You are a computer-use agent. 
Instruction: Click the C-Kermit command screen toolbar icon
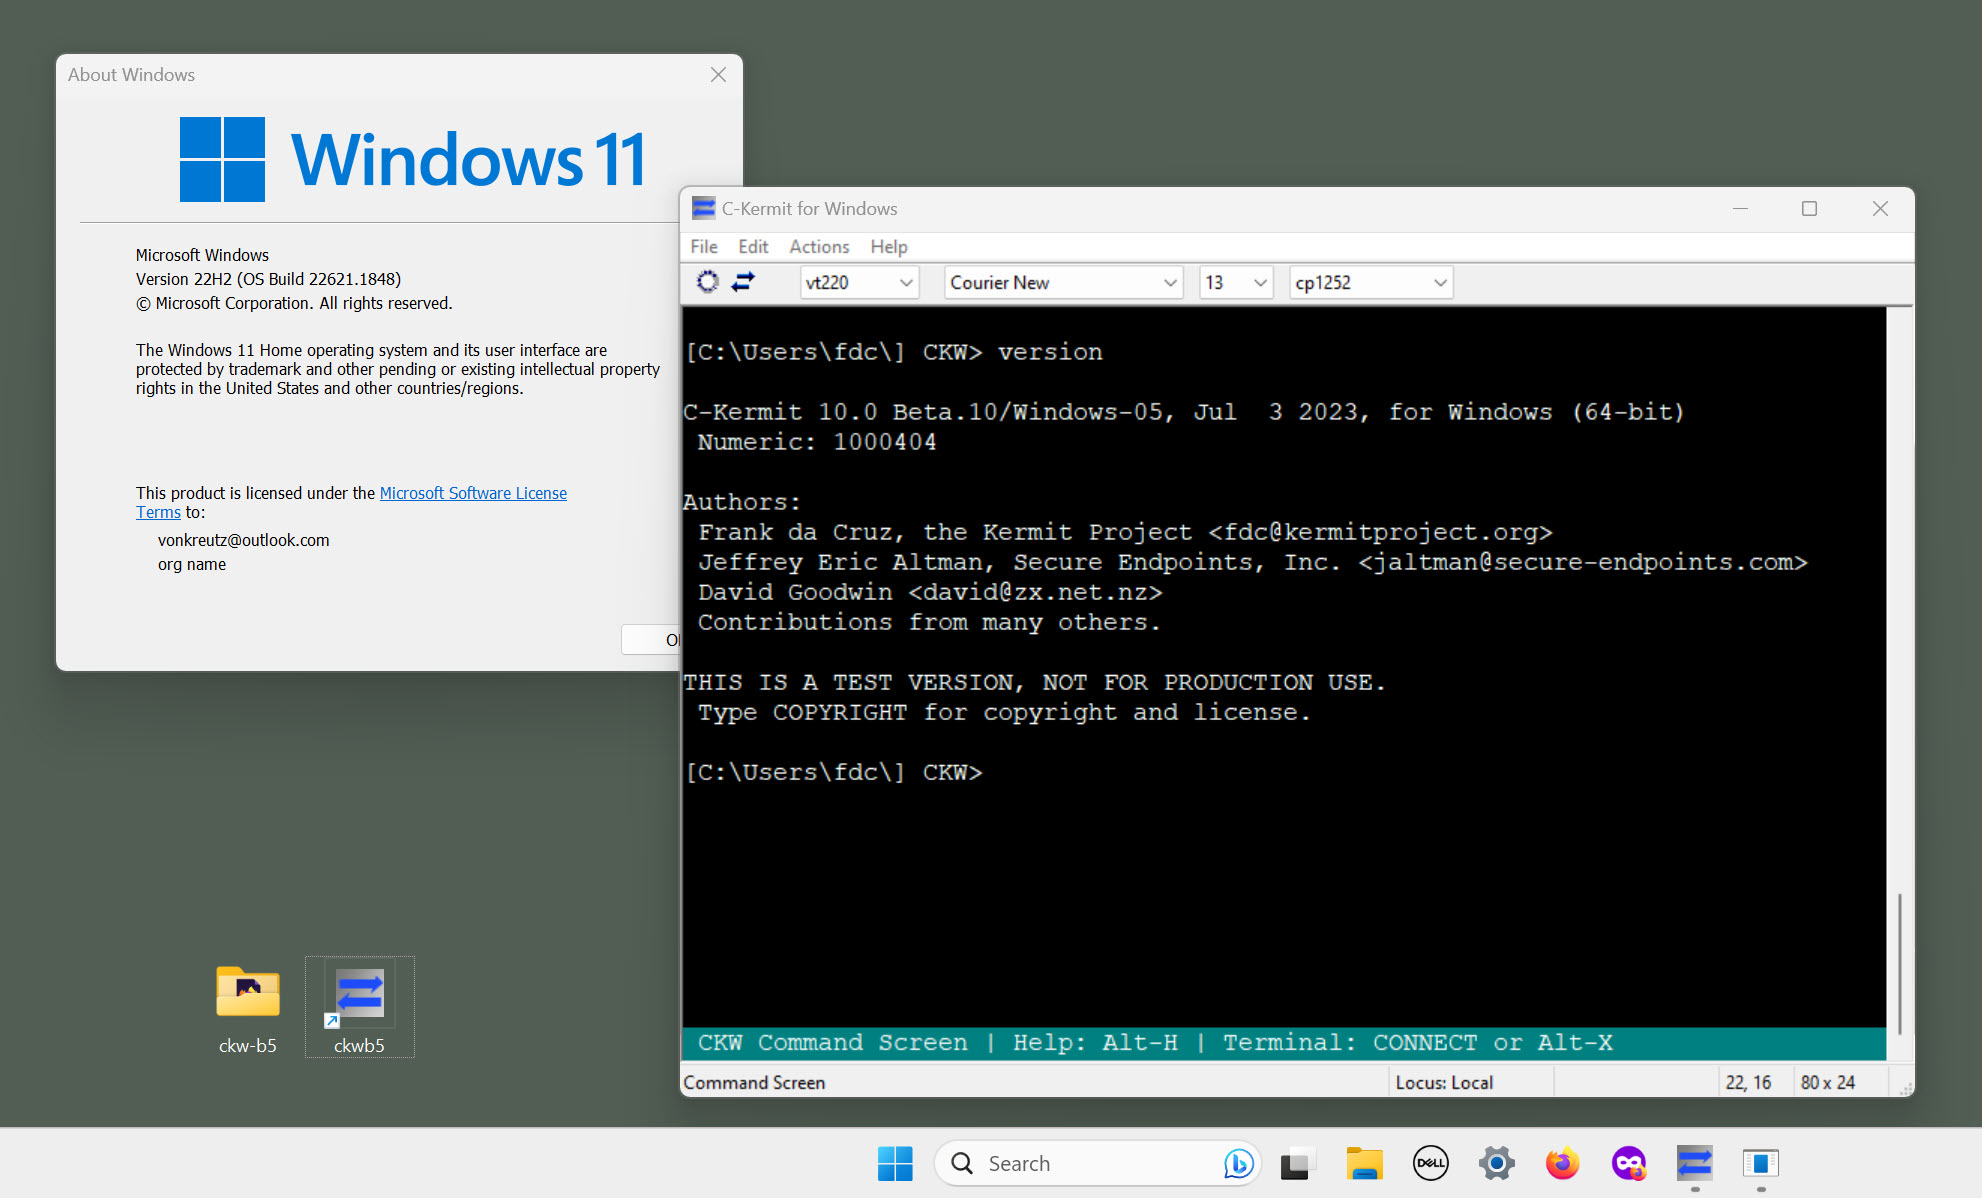click(x=707, y=282)
